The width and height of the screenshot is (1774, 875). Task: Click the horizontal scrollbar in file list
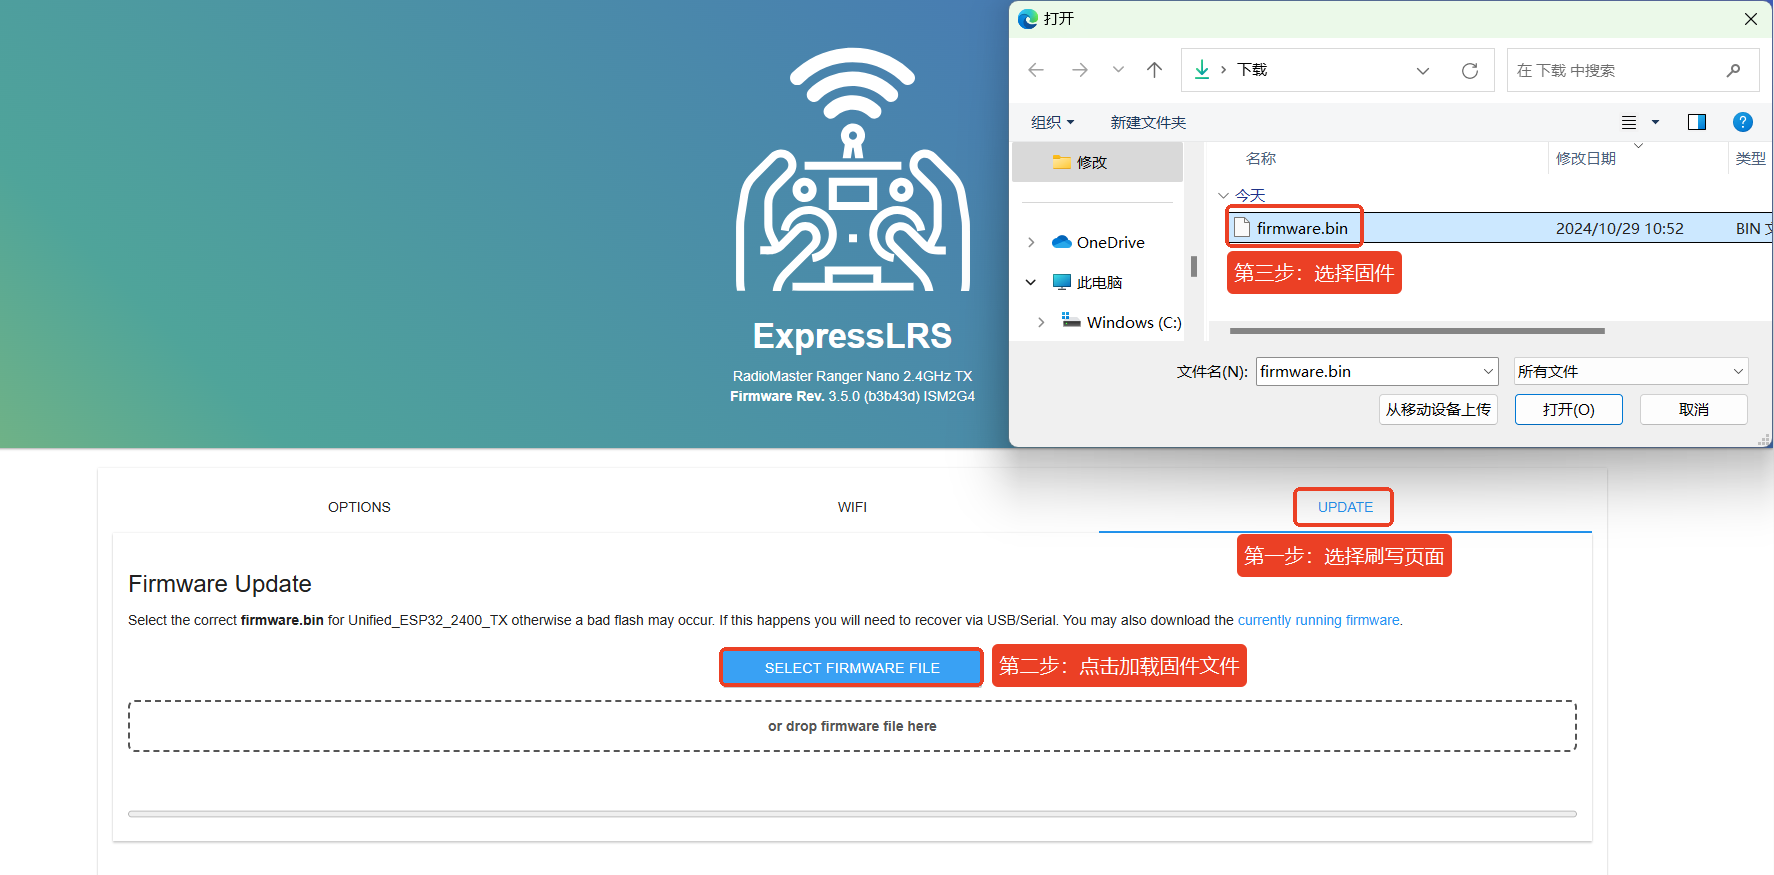click(1417, 330)
